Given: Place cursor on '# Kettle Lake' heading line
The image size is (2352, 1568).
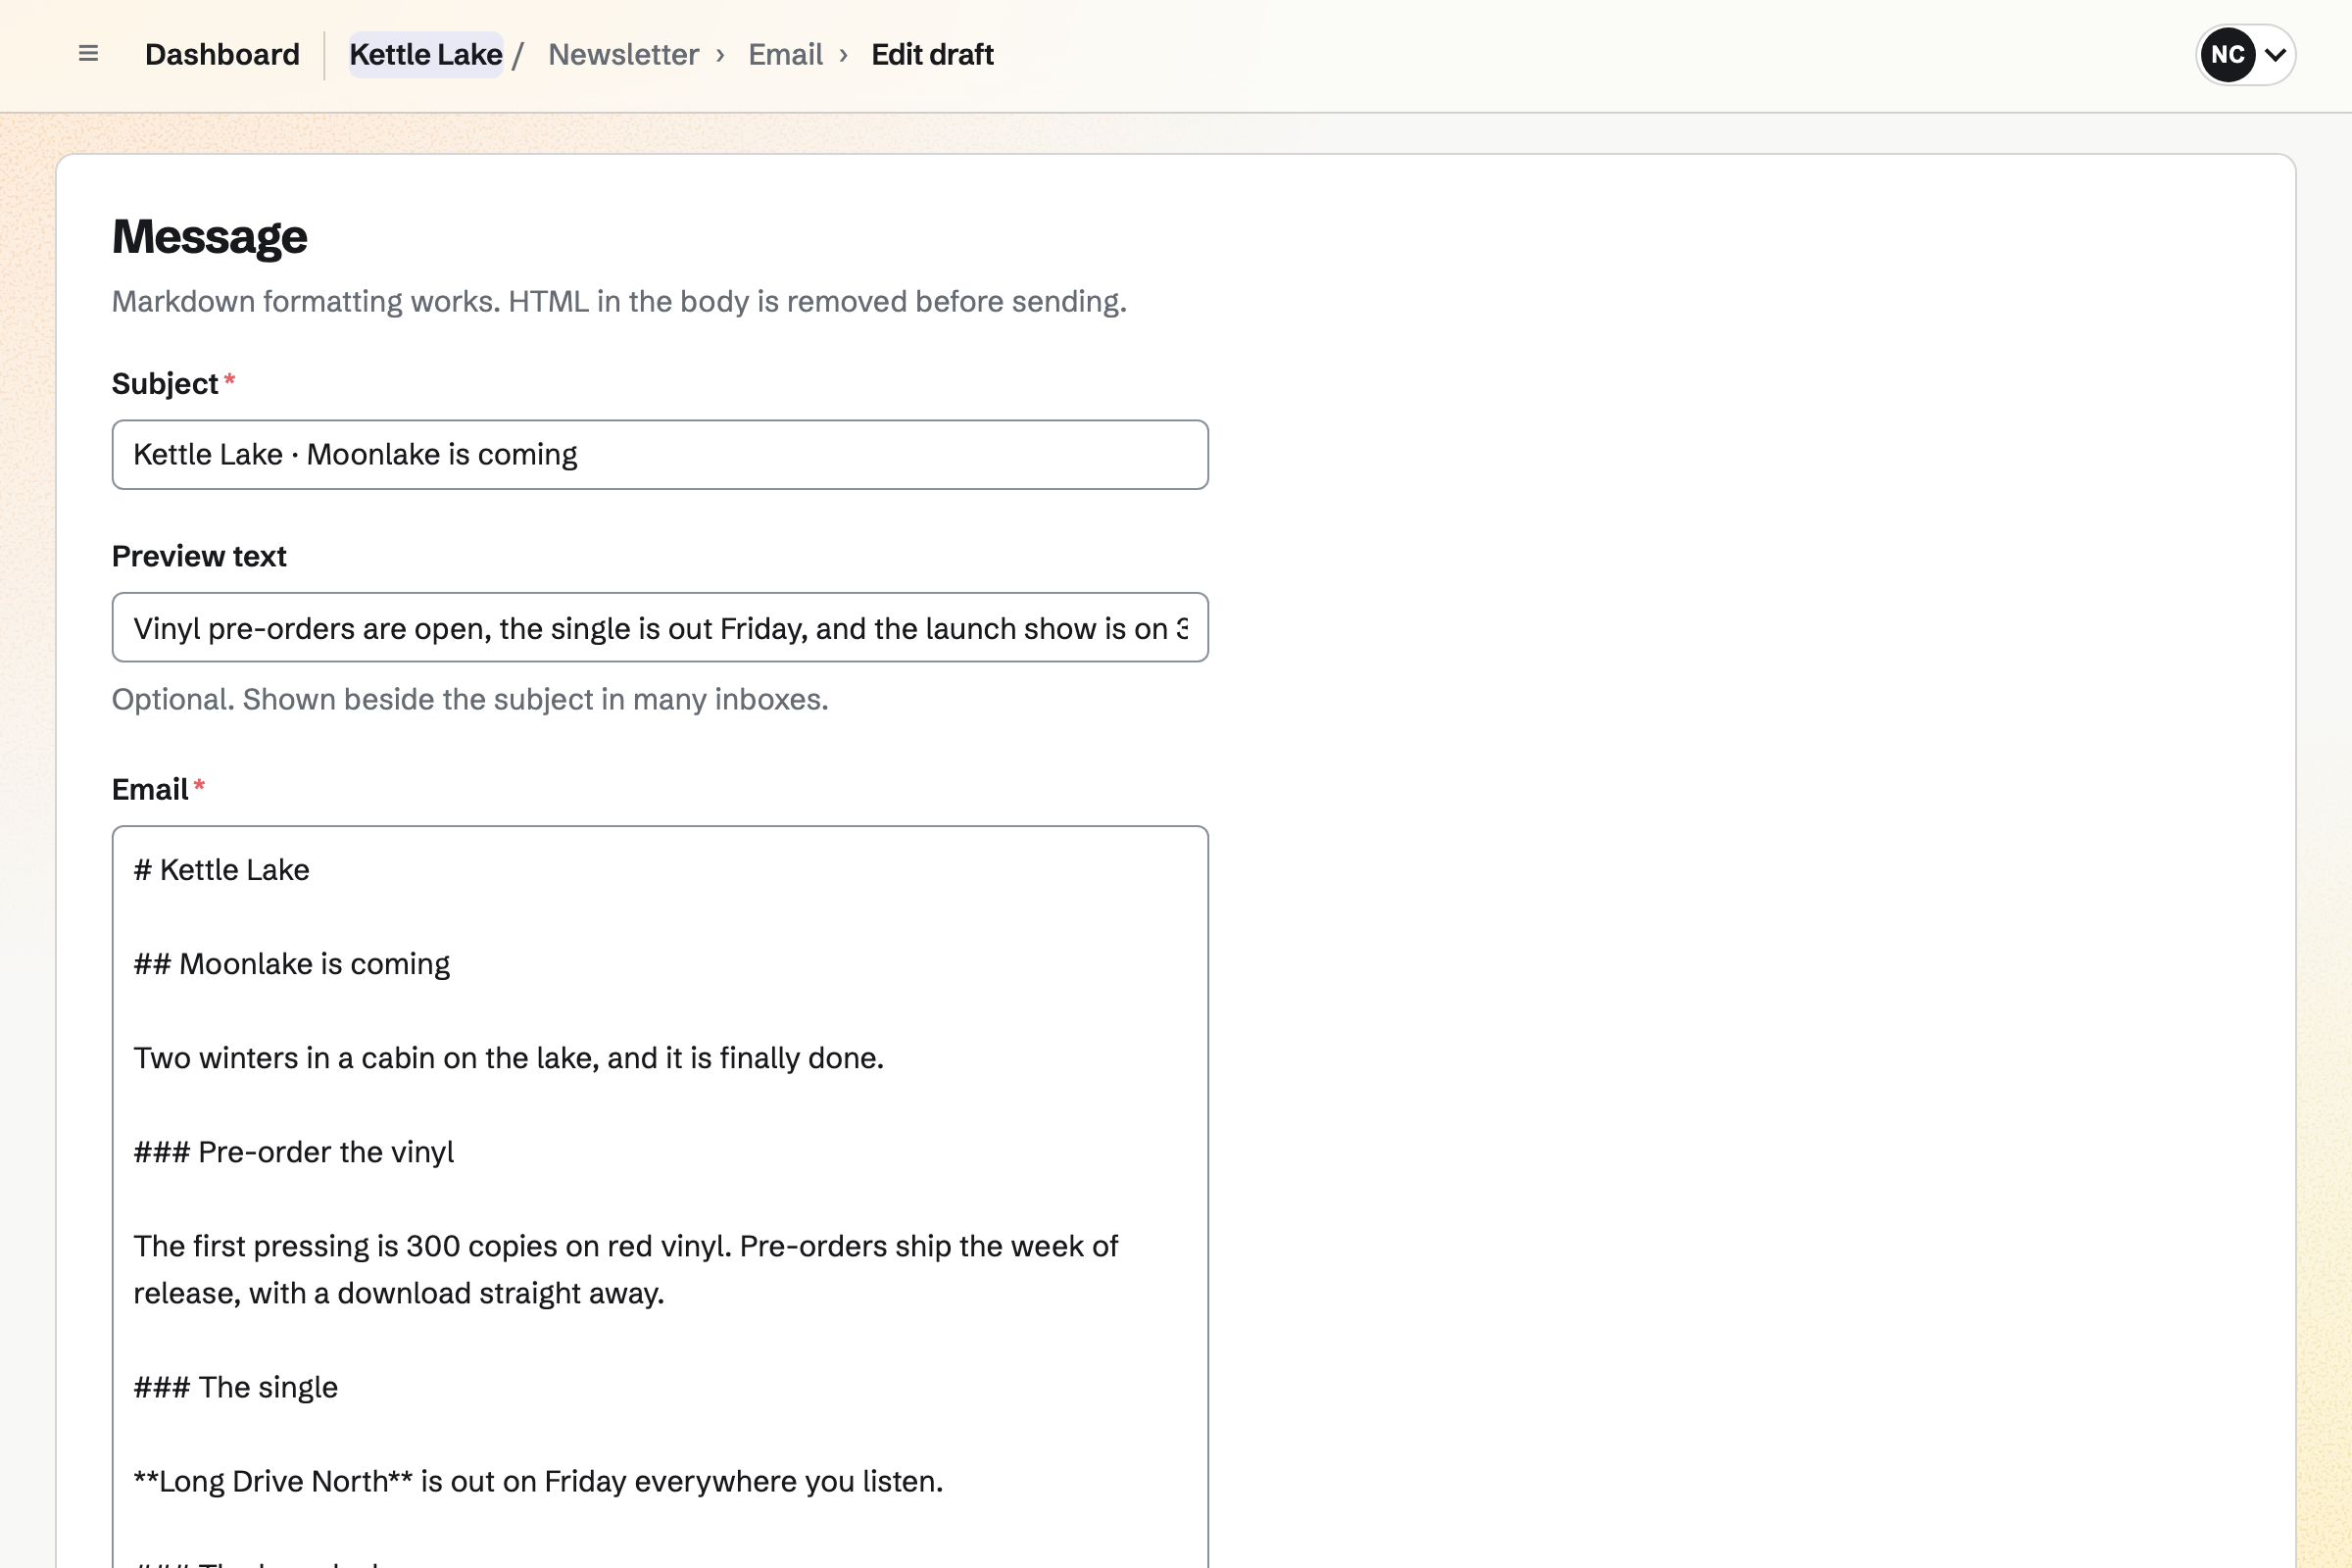Looking at the screenshot, I should coord(222,870).
